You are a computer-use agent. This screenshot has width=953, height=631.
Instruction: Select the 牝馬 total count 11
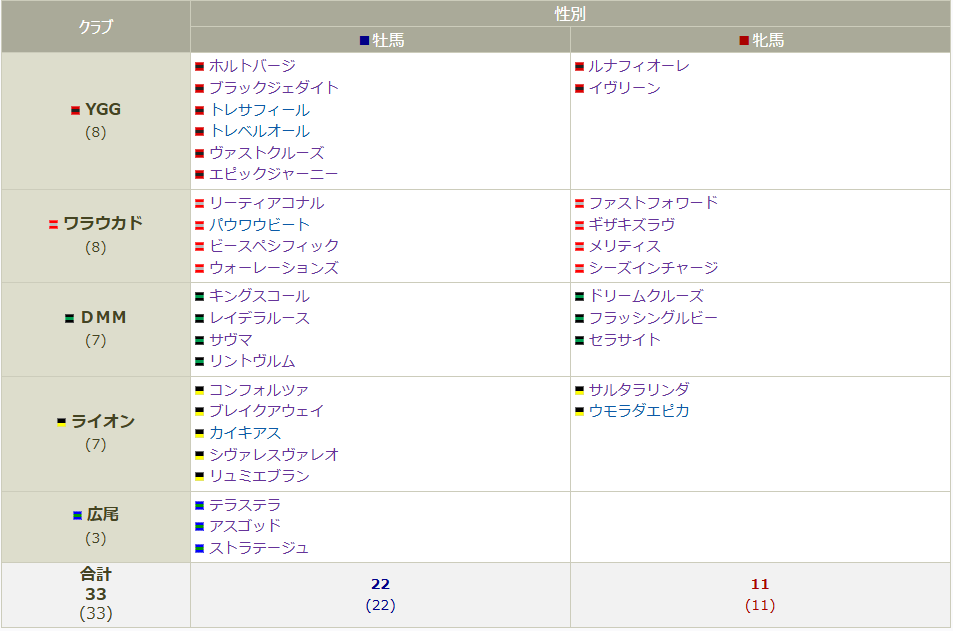tap(760, 584)
